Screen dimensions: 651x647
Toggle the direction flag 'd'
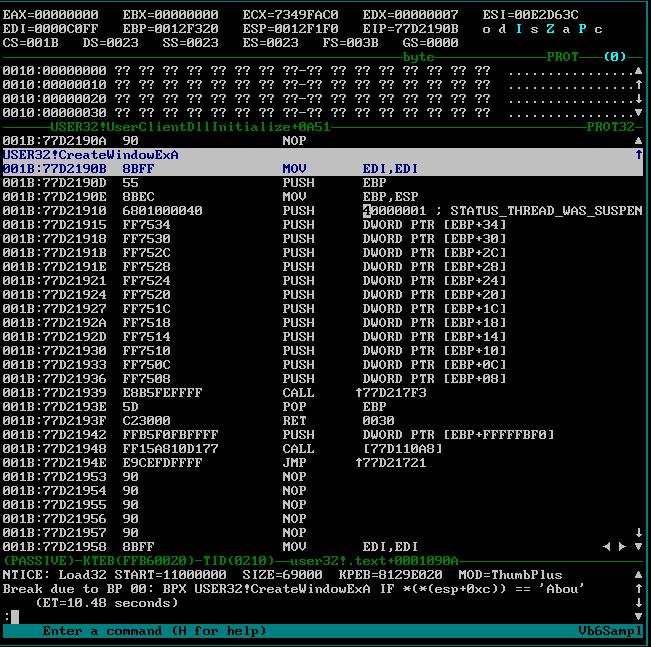point(502,29)
